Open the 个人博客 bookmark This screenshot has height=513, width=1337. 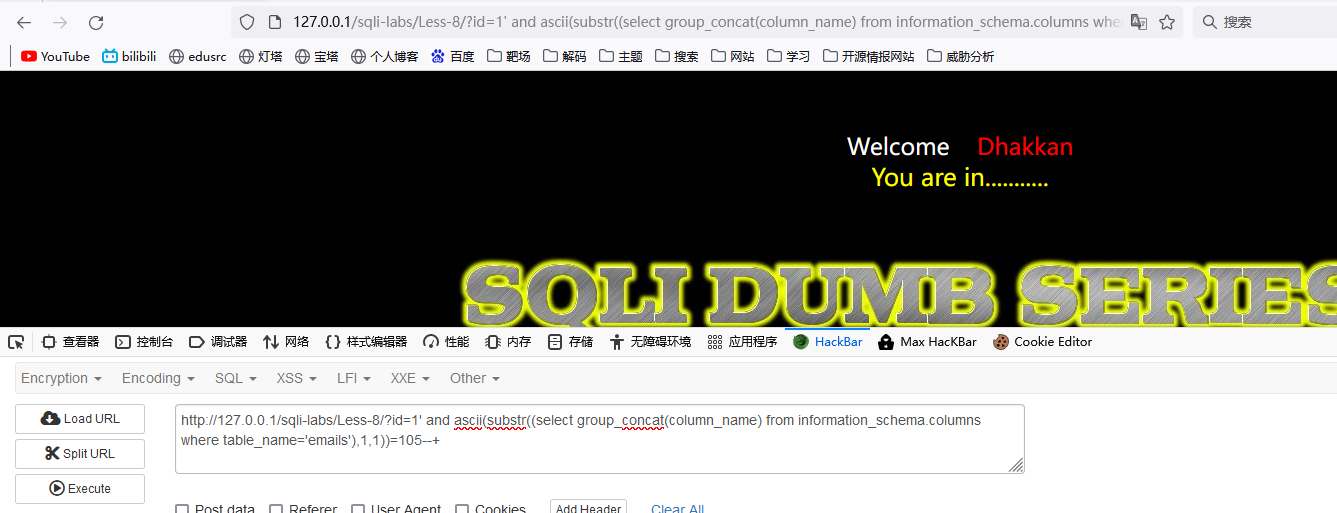point(385,57)
